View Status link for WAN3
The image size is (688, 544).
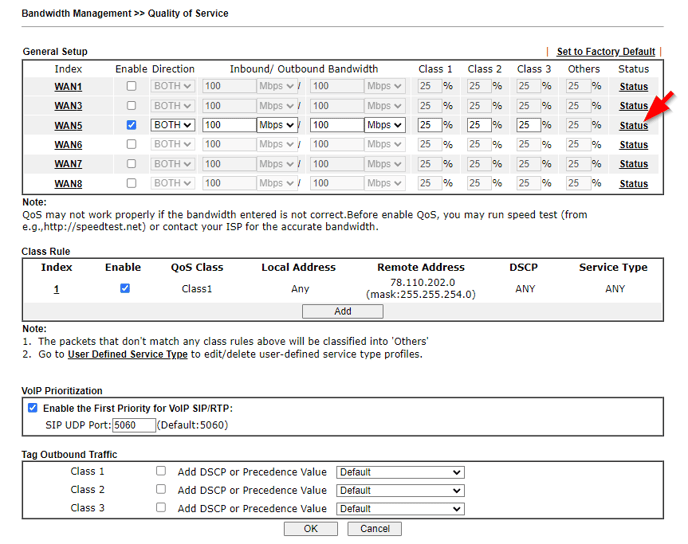tap(634, 106)
